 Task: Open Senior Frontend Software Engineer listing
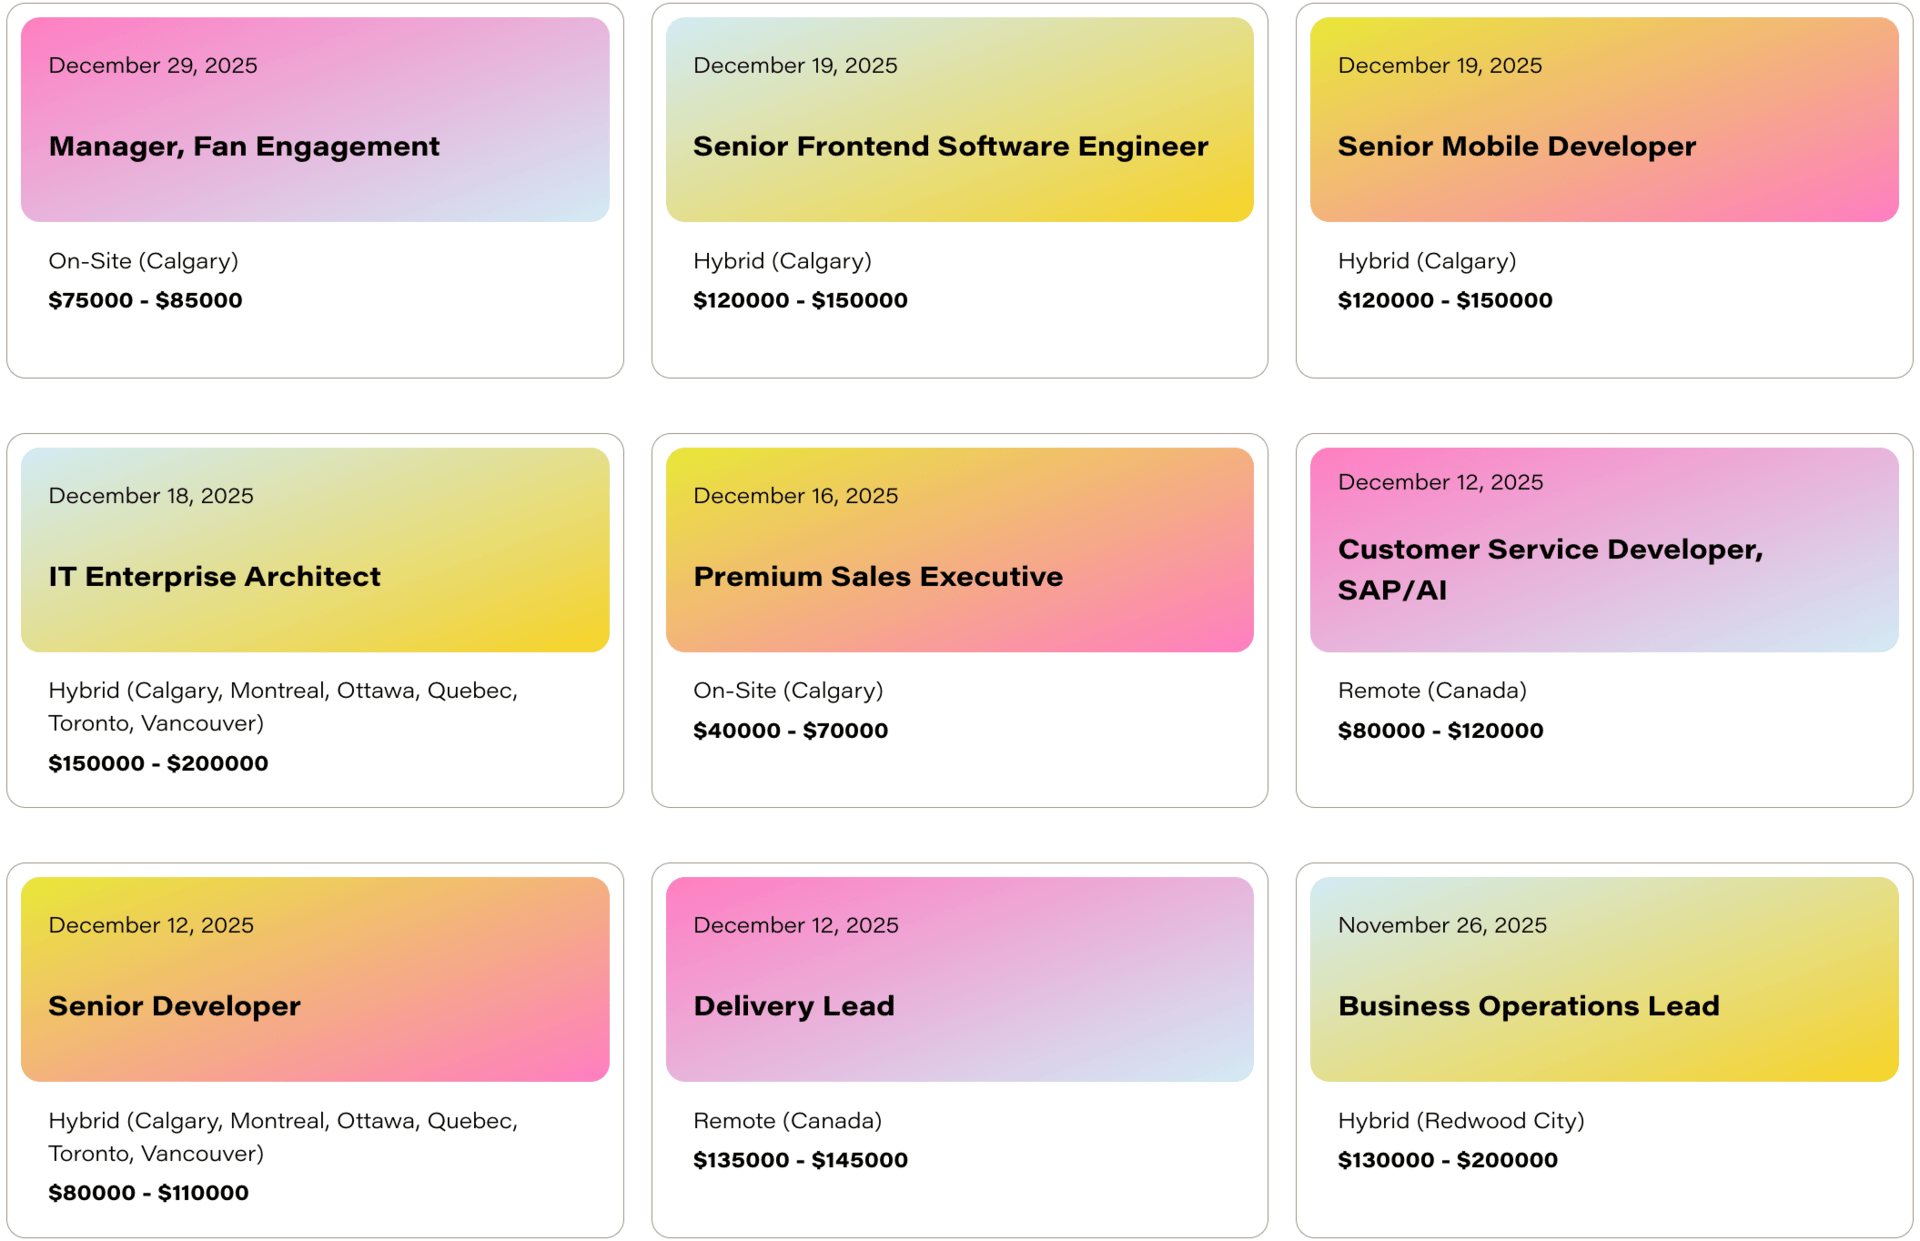coord(950,147)
